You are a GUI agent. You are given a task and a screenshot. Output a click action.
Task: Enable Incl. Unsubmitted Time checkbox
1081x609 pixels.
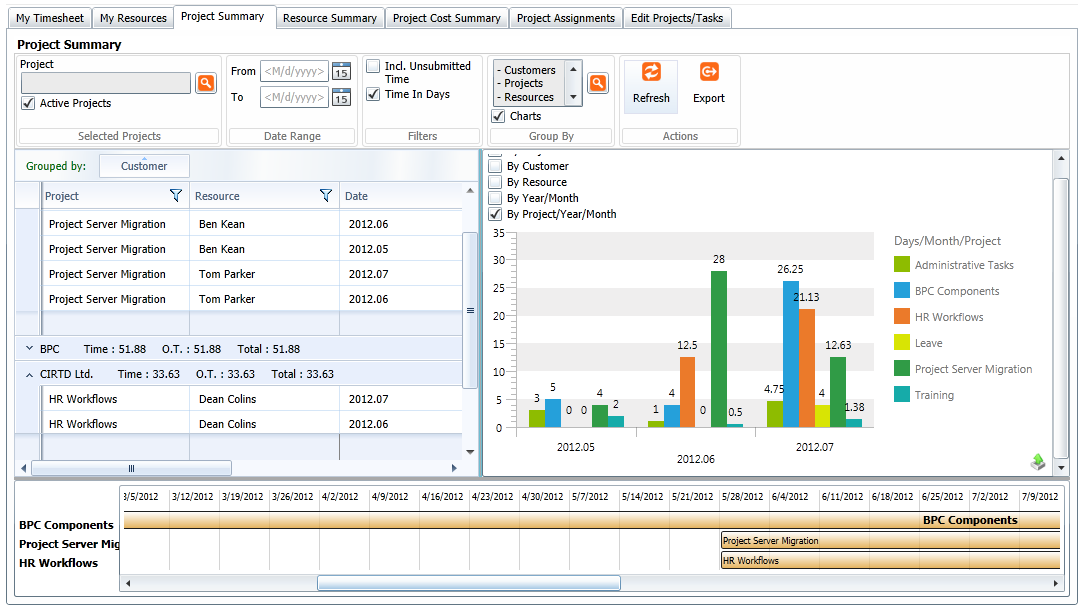(x=373, y=66)
